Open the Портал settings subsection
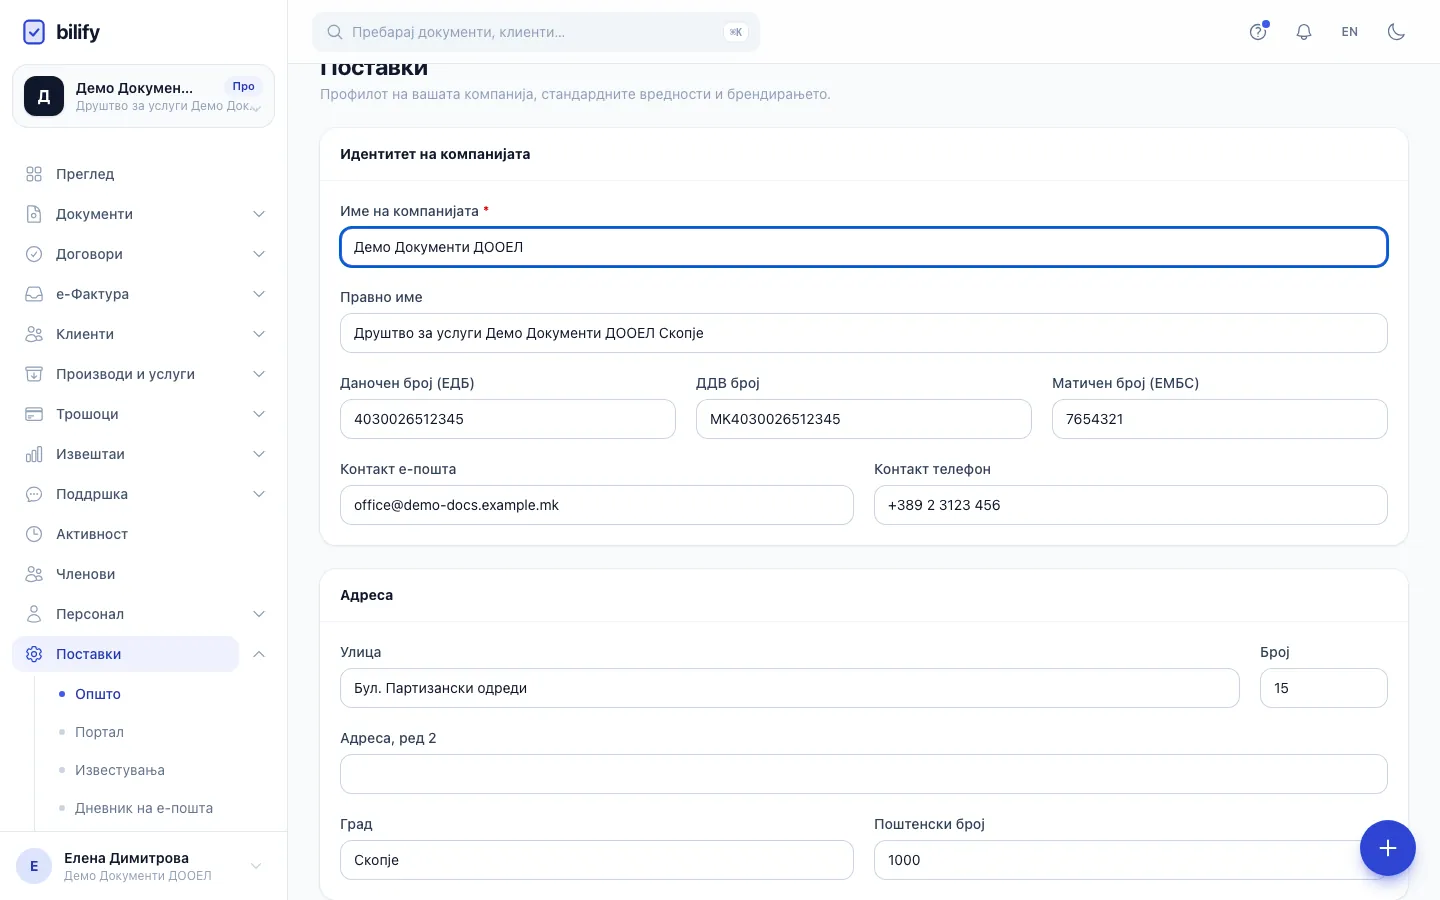This screenshot has height=900, width=1440. click(99, 732)
